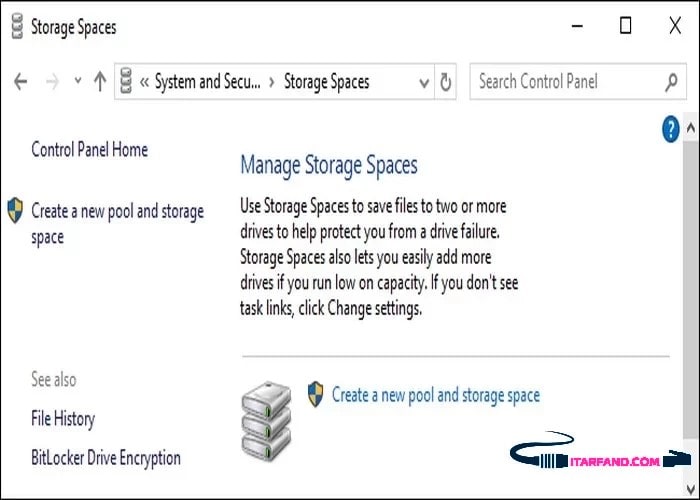Open File History link
The height and width of the screenshot is (500, 700).
click(63, 419)
